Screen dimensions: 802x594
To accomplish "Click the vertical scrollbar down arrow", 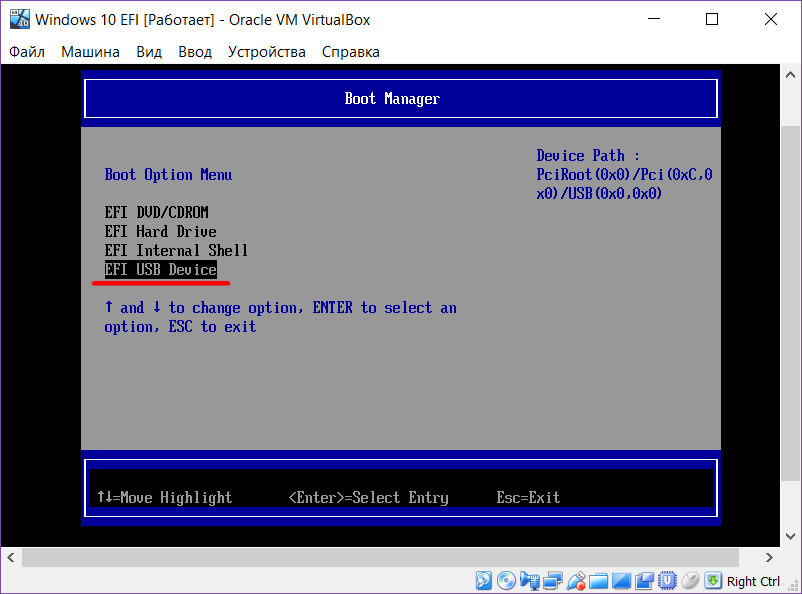I will 790,536.
